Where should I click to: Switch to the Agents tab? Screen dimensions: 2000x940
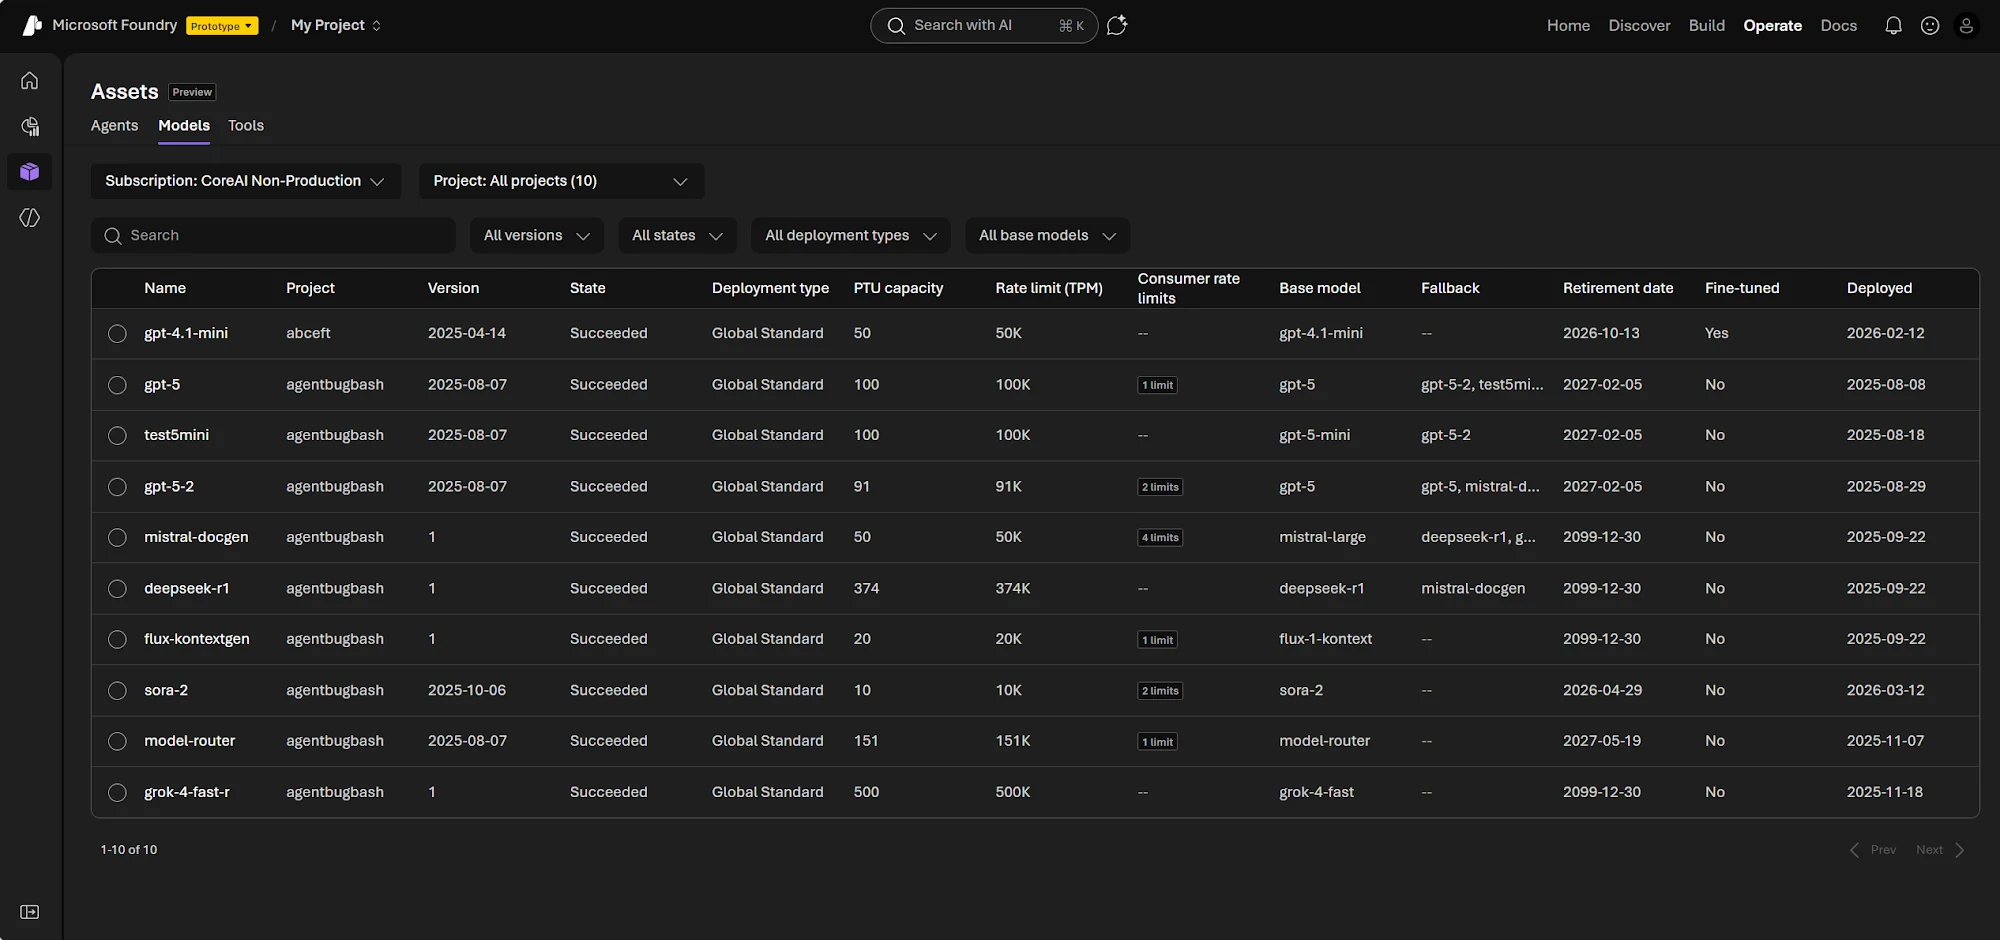click(114, 125)
